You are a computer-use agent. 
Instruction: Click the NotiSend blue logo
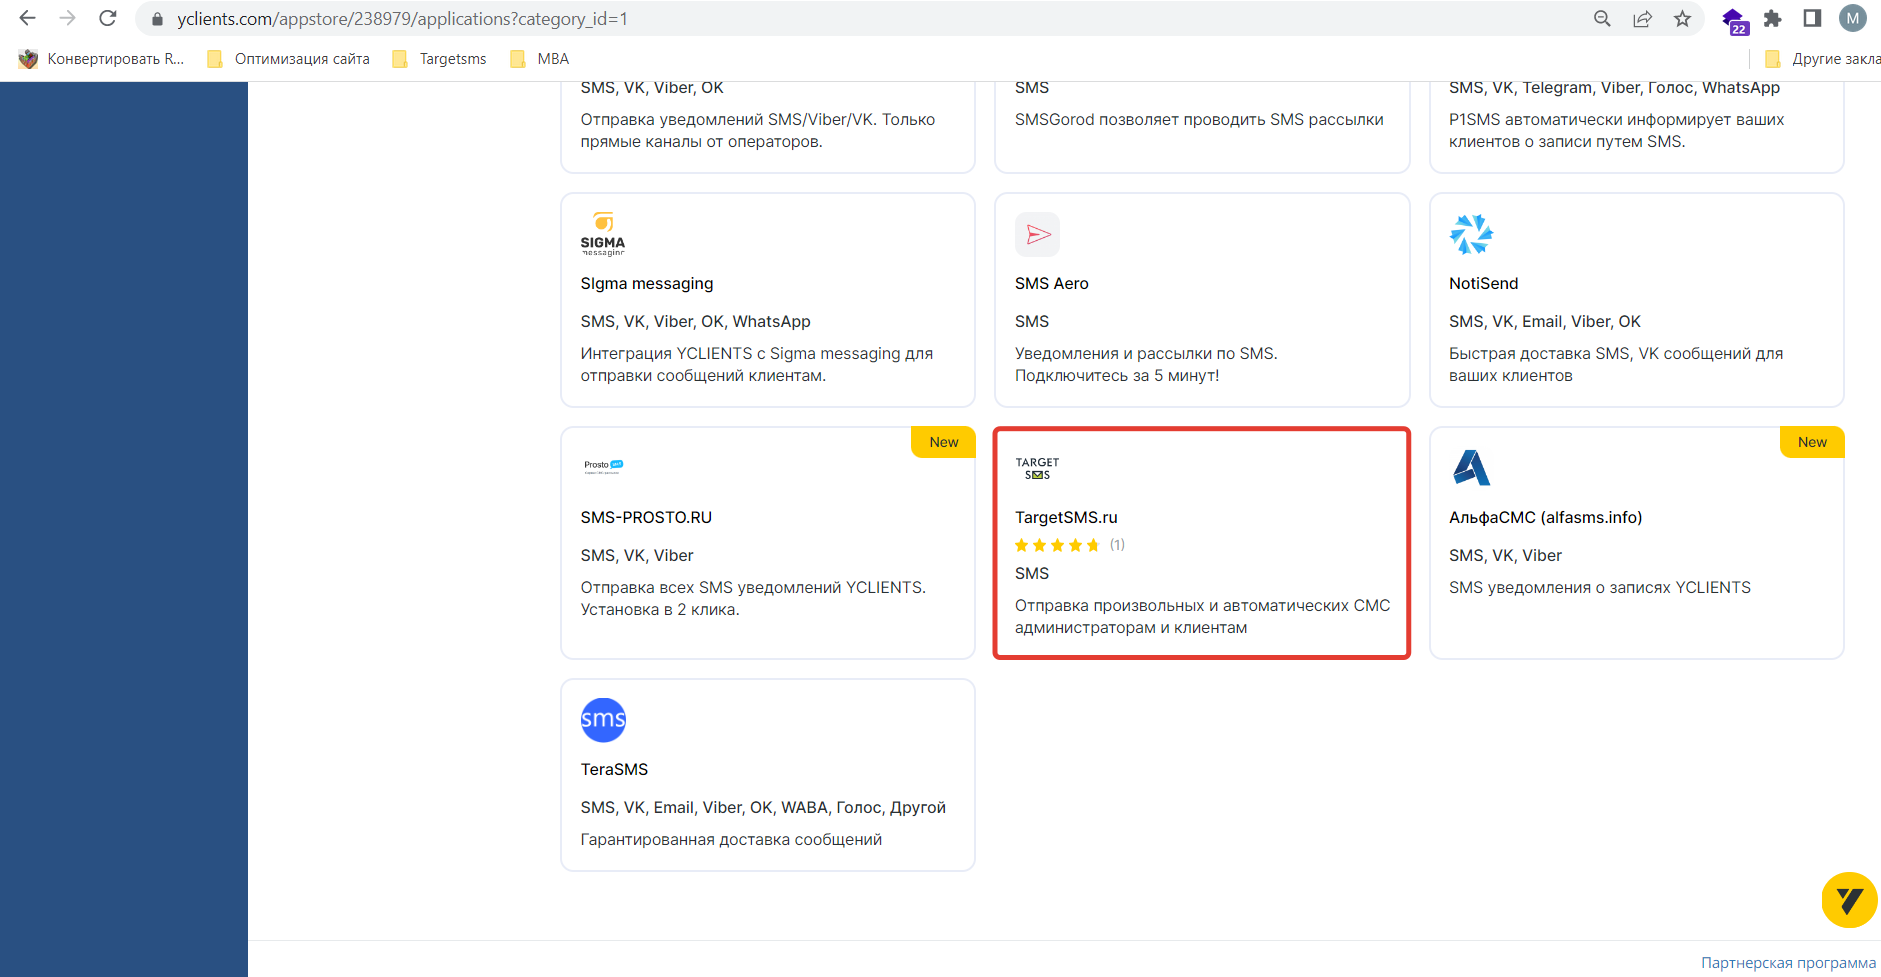pyautogui.click(x=1471, y=234)
